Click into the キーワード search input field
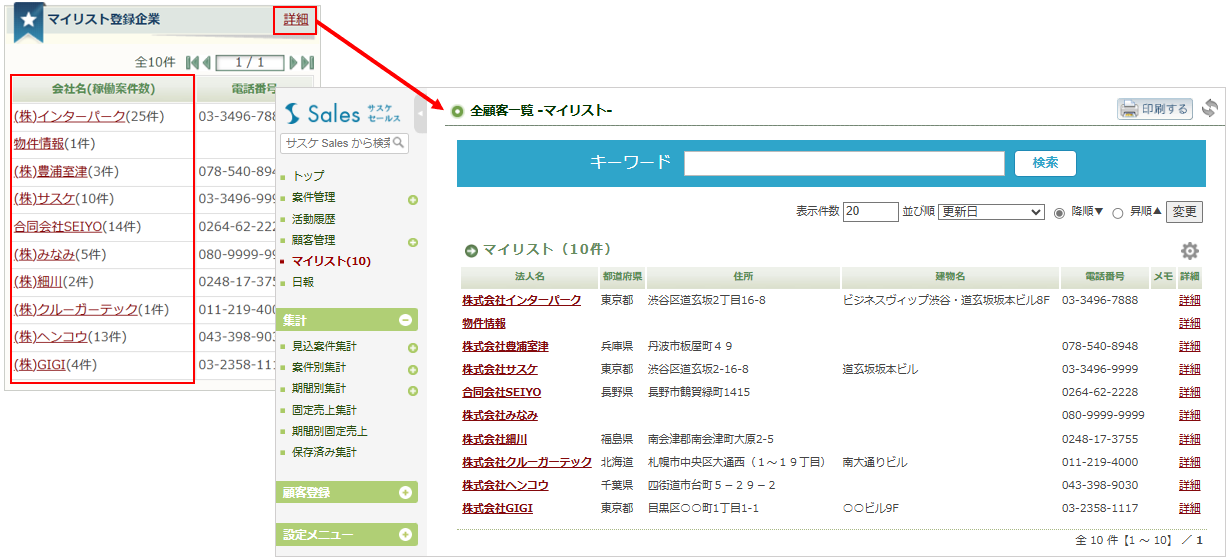This screenshot has width=1227, height=560. (x=844, y=163)
